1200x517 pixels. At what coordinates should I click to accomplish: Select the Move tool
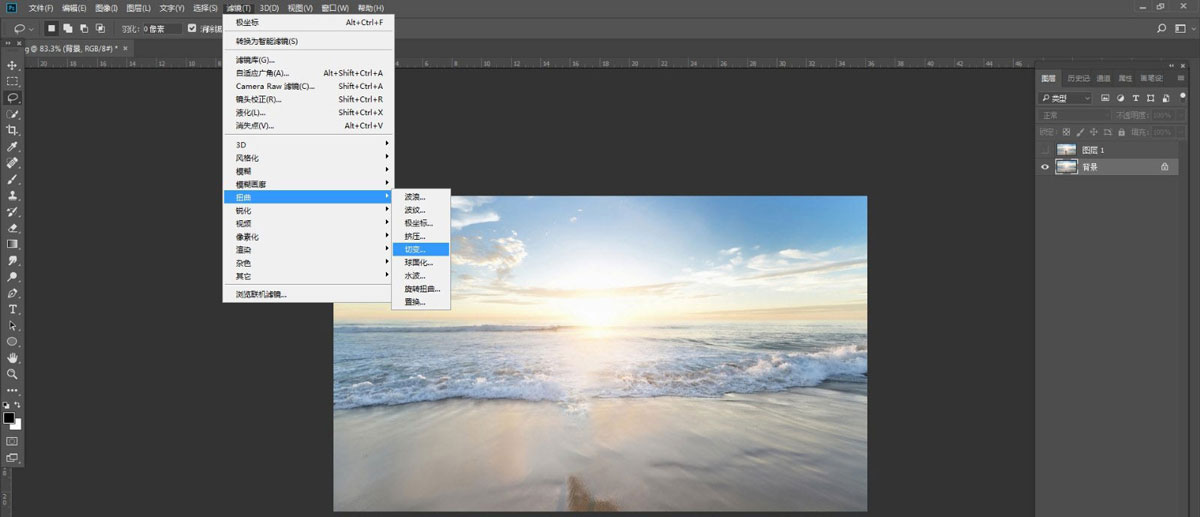click(12, 65)
